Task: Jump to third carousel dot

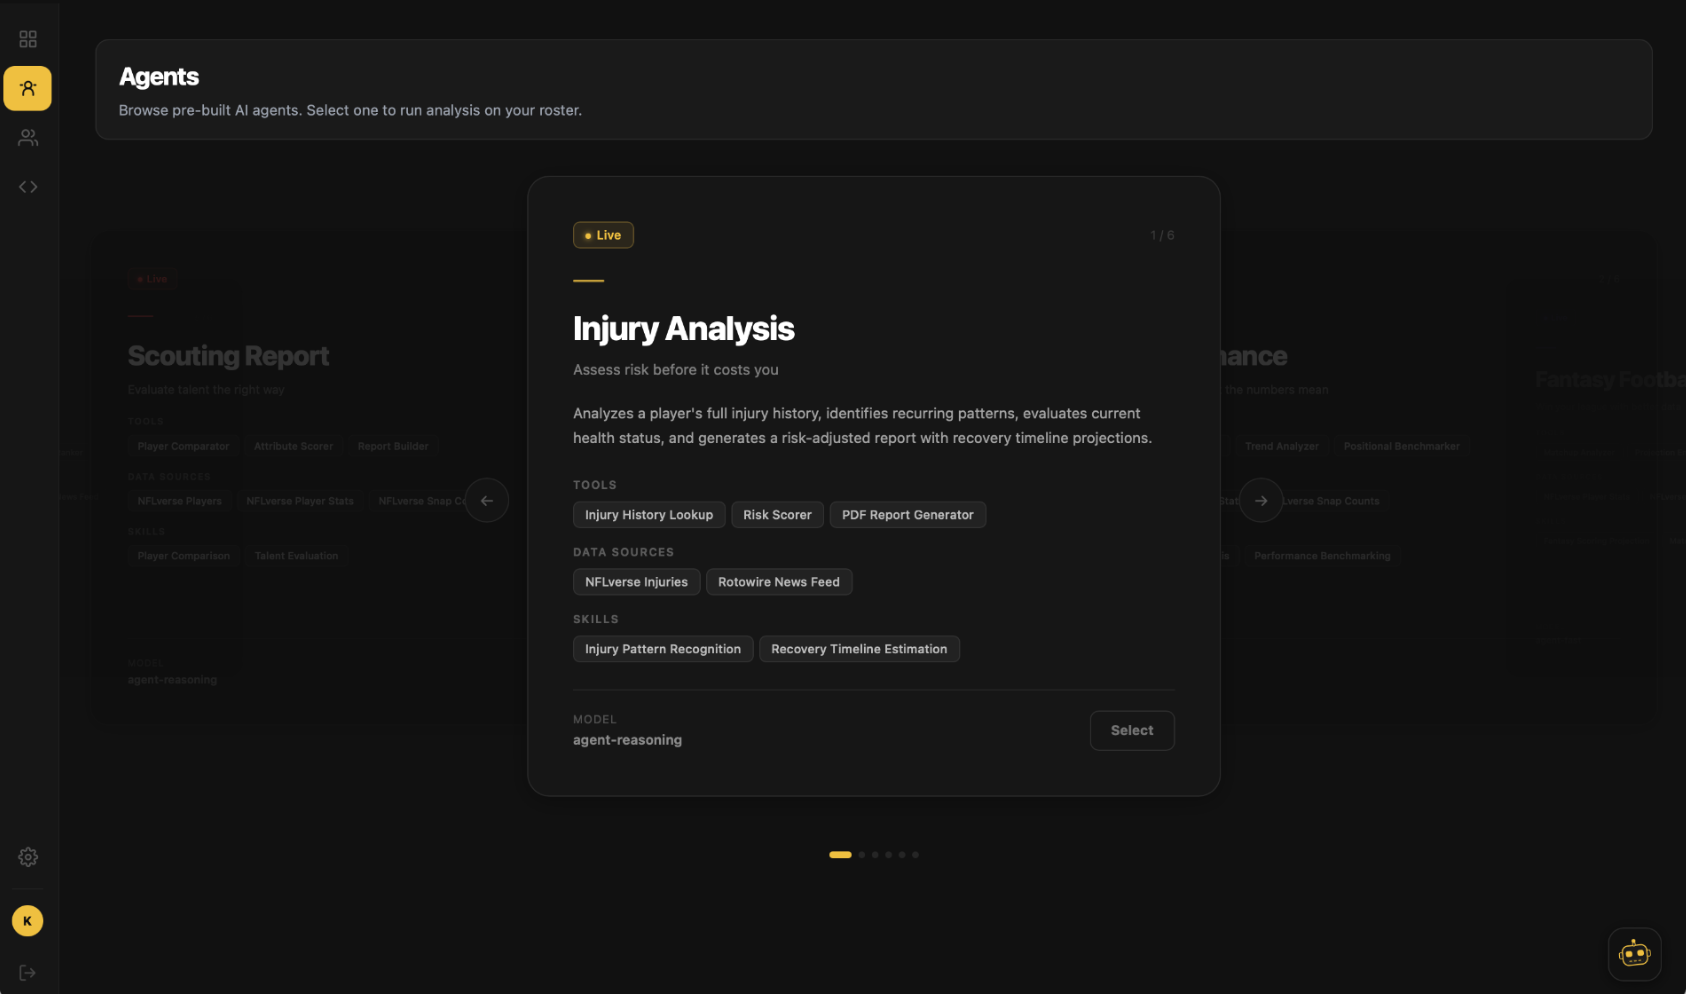Action: (x=875, y=855)
